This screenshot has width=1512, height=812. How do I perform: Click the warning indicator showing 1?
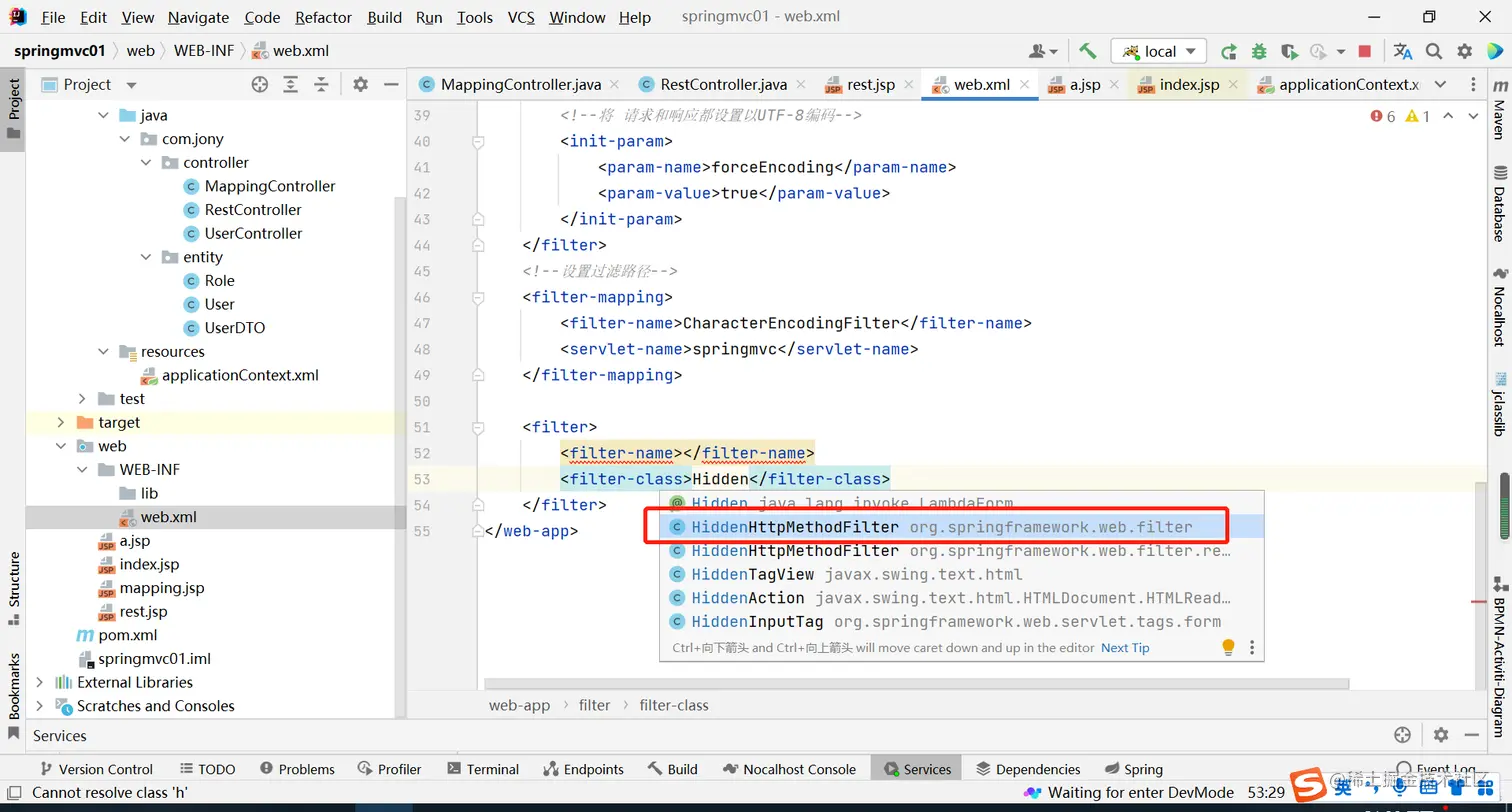click(1418, 117)
